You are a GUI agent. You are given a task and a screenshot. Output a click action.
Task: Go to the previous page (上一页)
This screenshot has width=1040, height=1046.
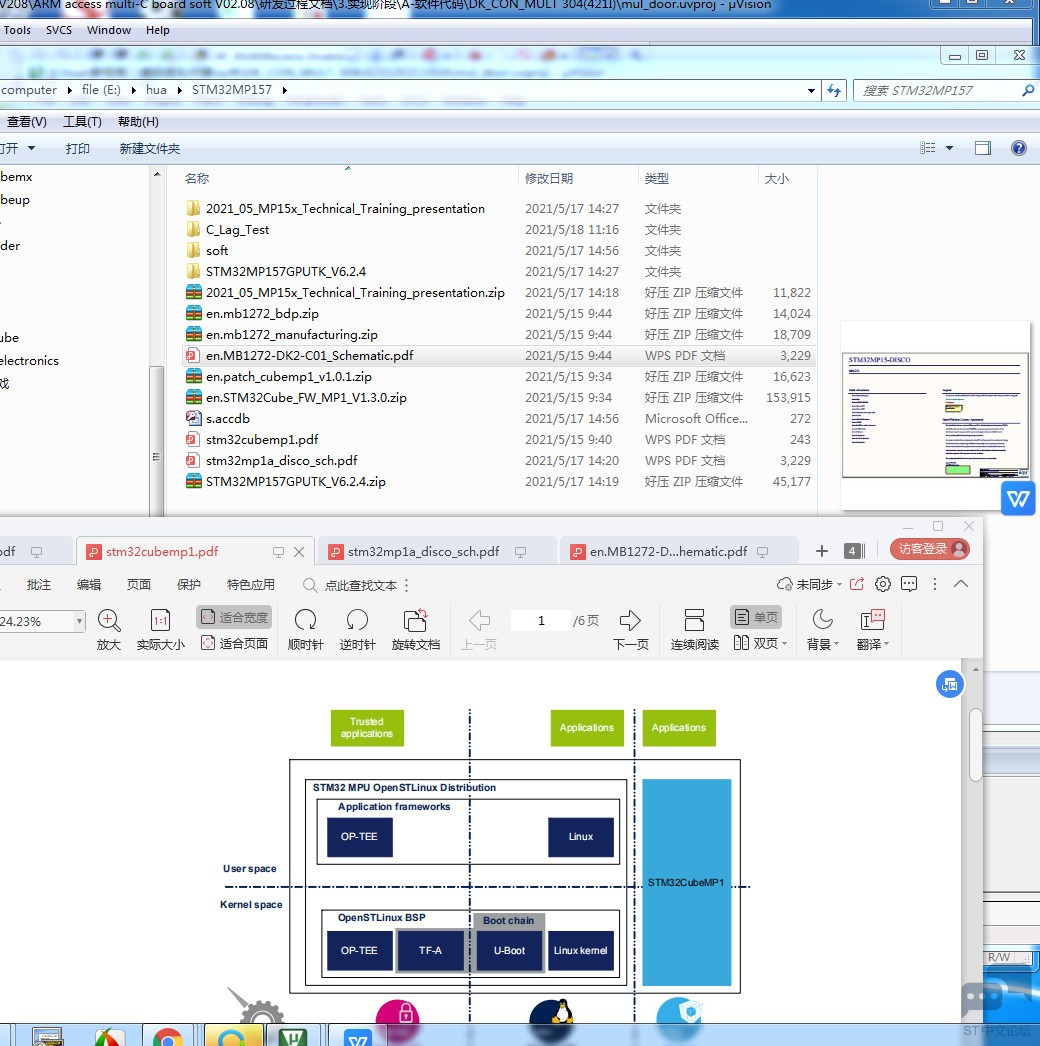479,629
